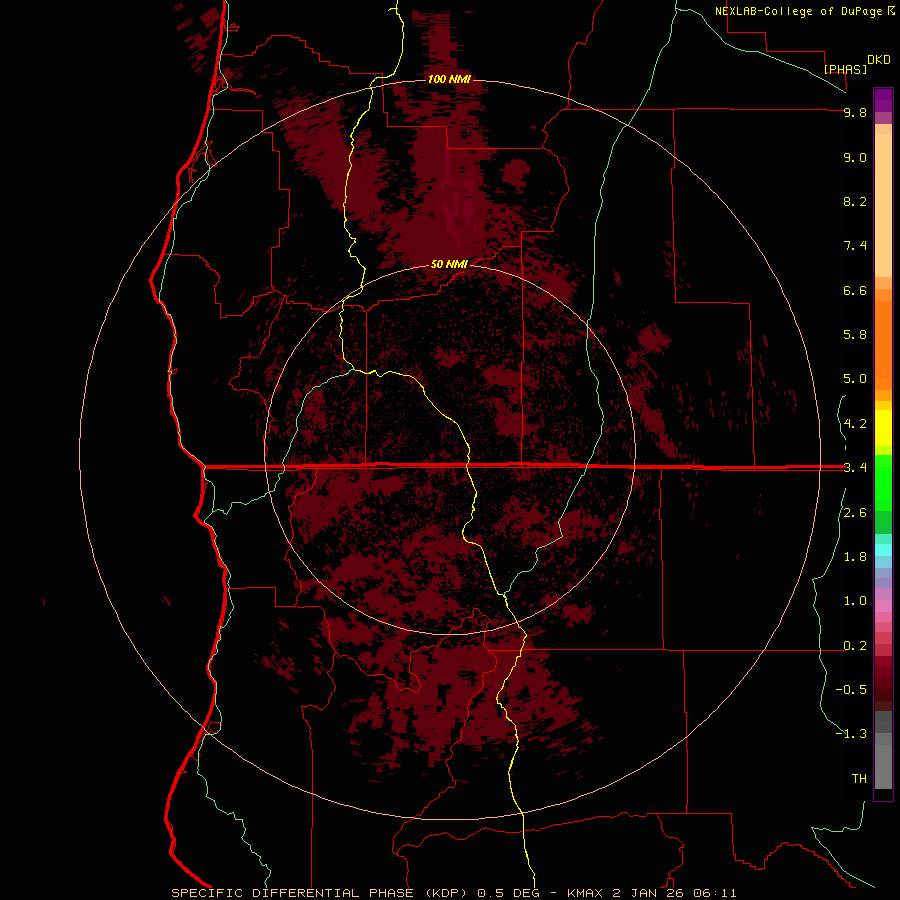Click the 0.2 value on the color scale
Viewport: 900px width, 900px height.
pos(855,646)
